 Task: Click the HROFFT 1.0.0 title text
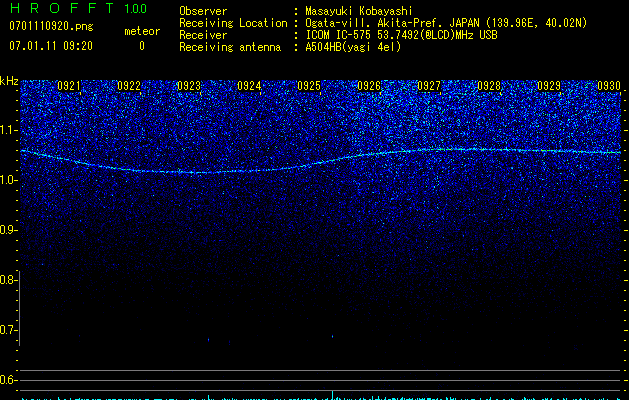click(79, 8)
